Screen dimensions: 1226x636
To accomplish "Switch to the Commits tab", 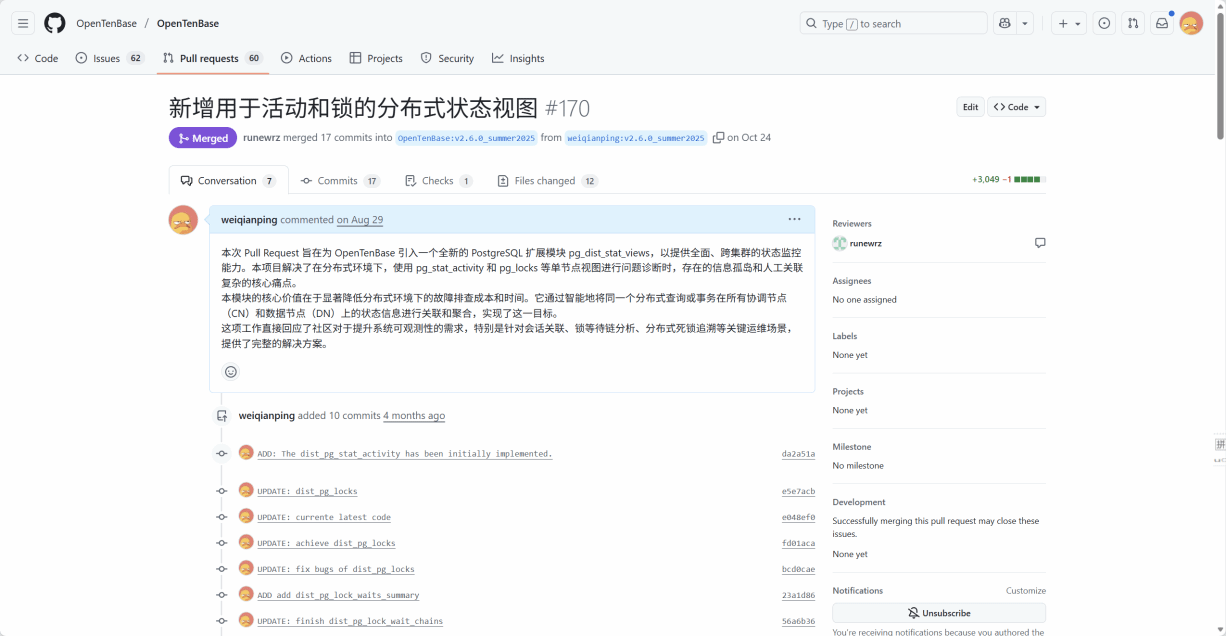I will 342,181.
